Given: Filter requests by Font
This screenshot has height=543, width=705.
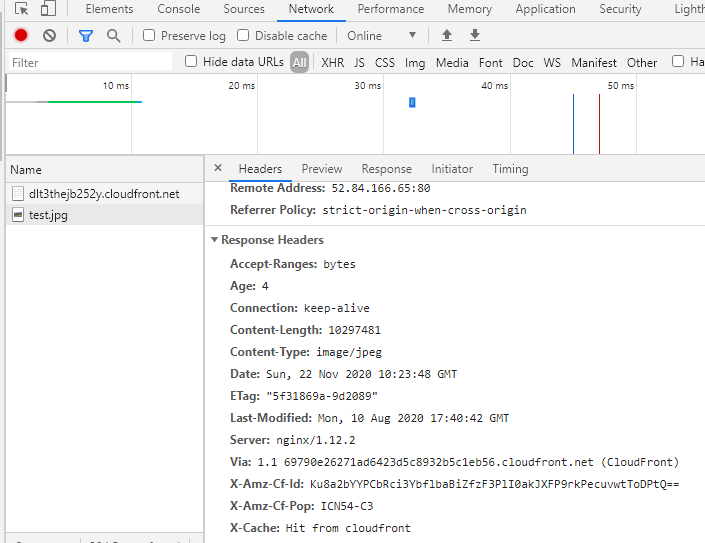Looking at the screenshot, I should pyautogui.click(x=491, y=62).
